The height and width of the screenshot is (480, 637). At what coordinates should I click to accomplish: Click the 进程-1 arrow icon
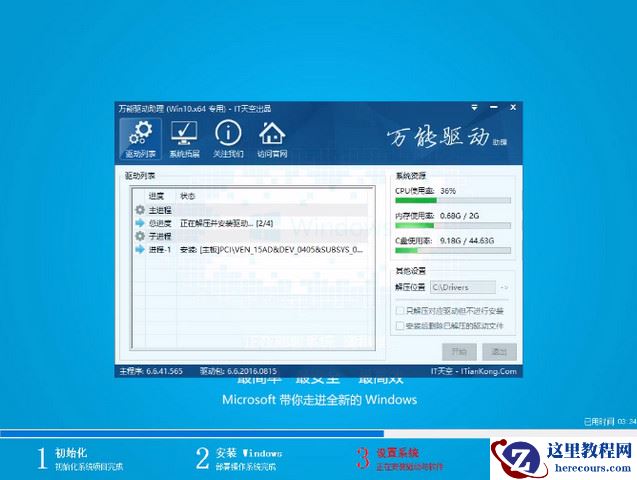point(140,249)
